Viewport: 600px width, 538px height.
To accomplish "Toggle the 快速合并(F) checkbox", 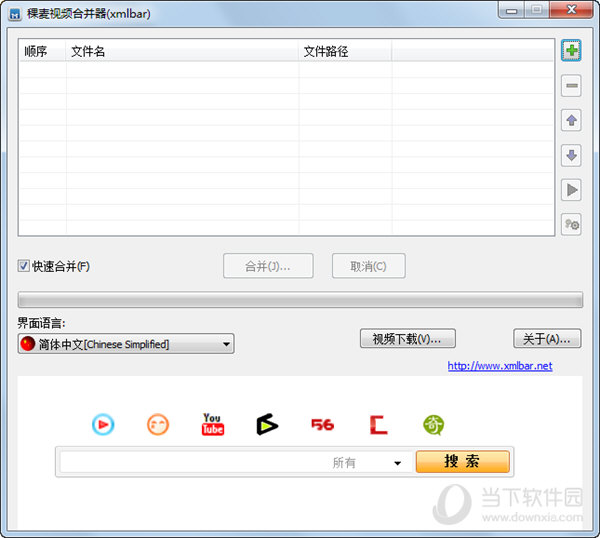I will point(23,266).
